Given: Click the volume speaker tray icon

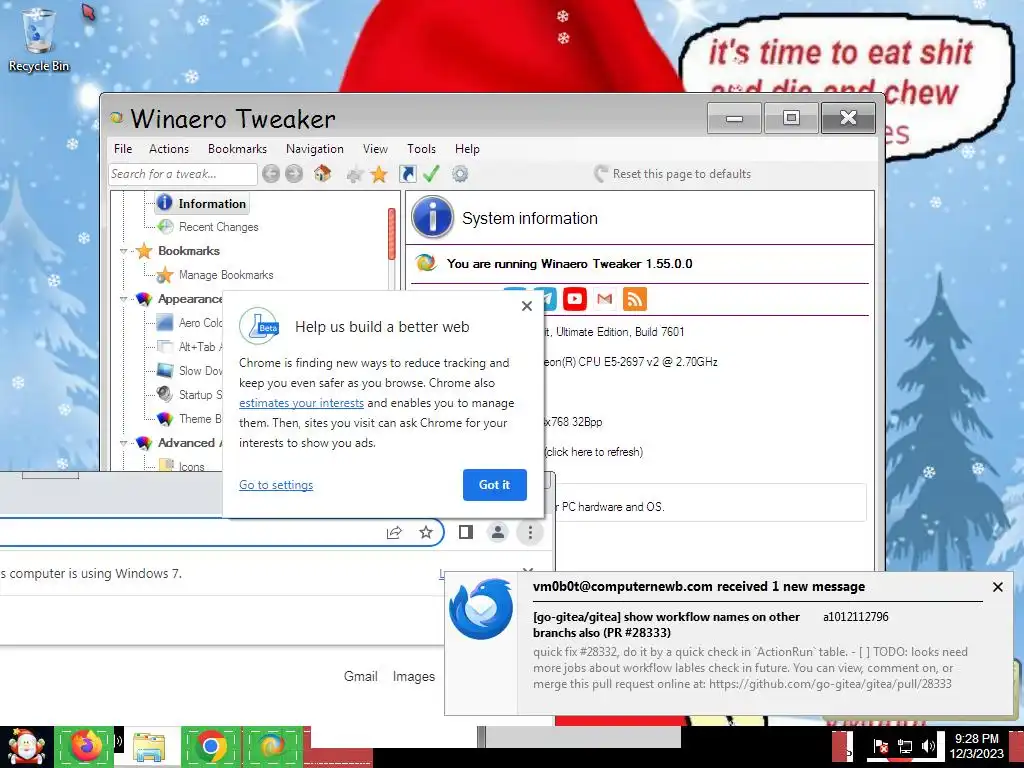Looking at the screenshot, I should pyautogui.click(x=928, y=746).
